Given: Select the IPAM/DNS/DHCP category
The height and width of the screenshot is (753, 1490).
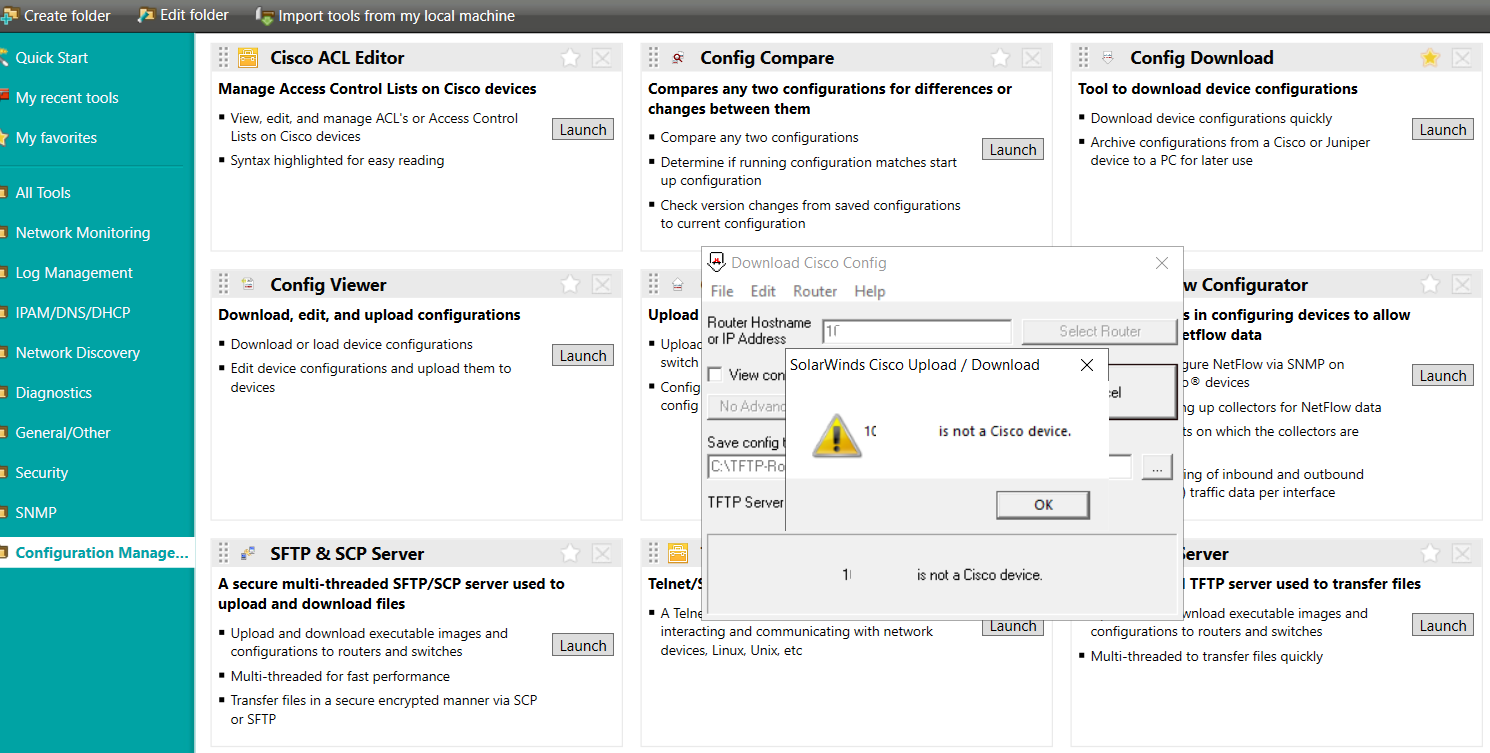Looking at the screenshot, I should (x=73, y=313).
